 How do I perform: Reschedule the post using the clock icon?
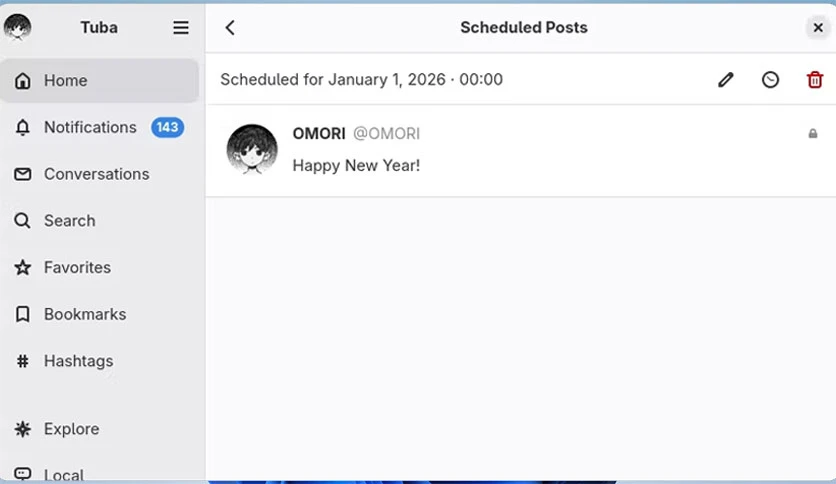pos(770,80)
